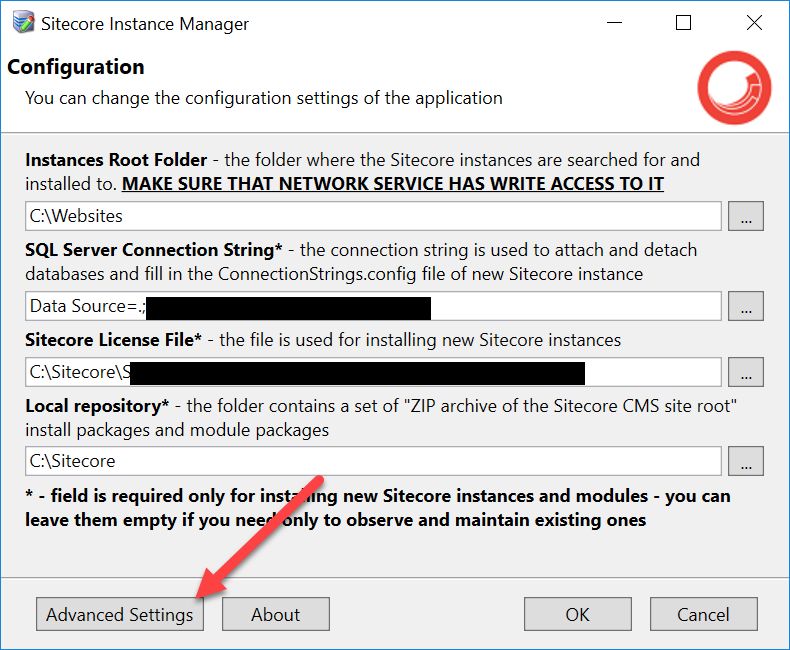
Task: Click the NETWORK SERVICE write access warning
Action: (392, 184)
